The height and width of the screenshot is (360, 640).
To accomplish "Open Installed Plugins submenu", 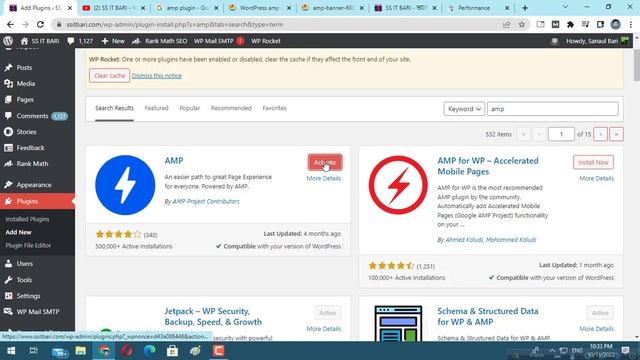I will pos(27,219).
